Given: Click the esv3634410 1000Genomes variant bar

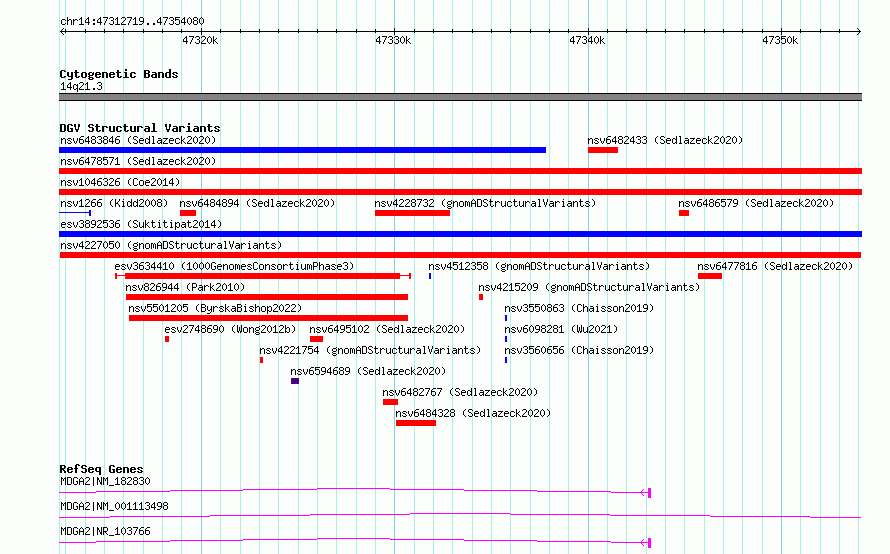Looking at the screenshot, I should click(263, 276).
